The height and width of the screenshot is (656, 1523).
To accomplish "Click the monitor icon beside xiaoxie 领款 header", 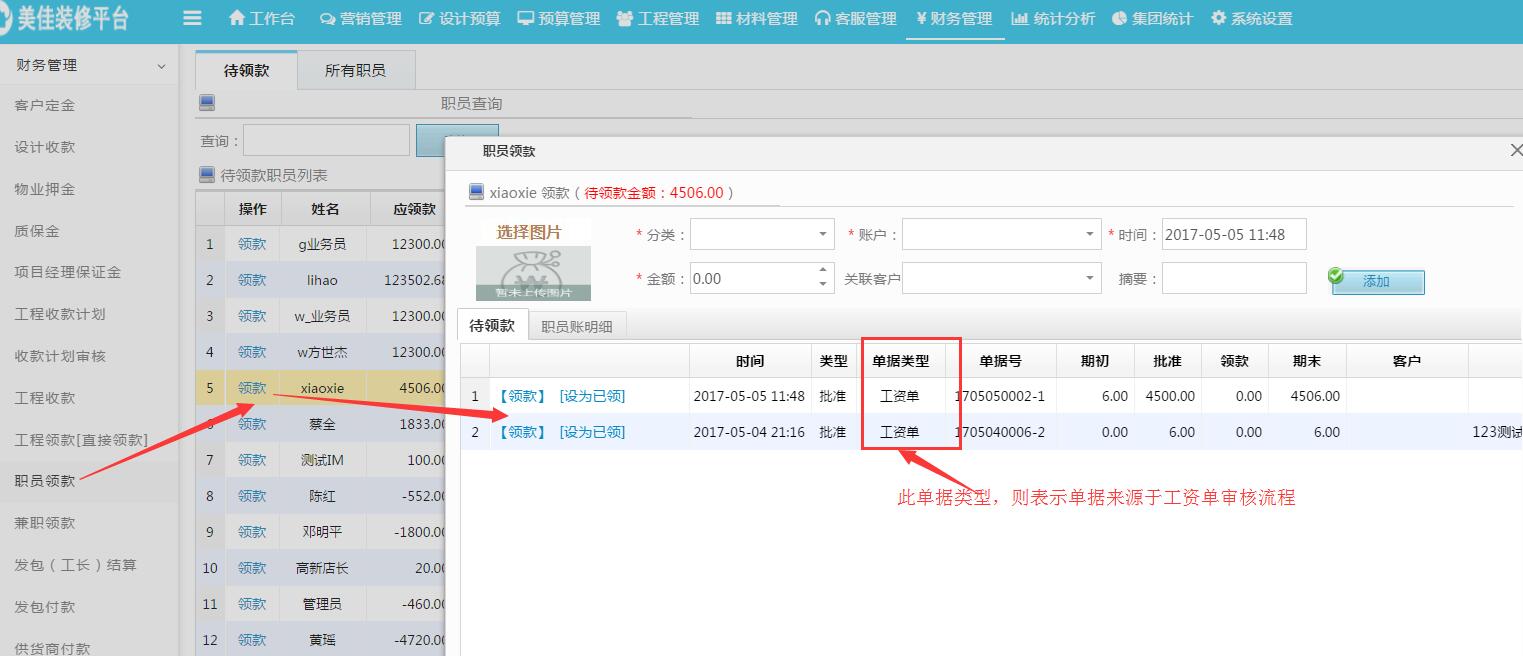I will point(477,192).
